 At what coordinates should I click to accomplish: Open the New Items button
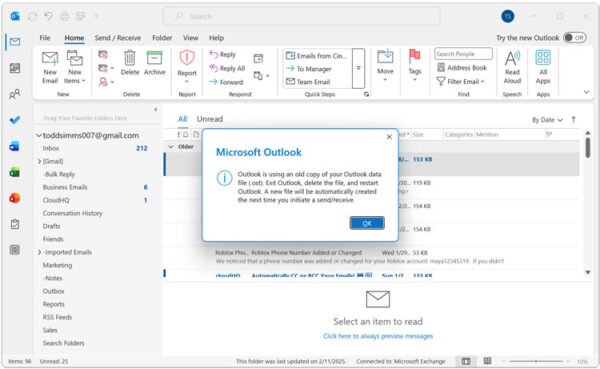75,68
